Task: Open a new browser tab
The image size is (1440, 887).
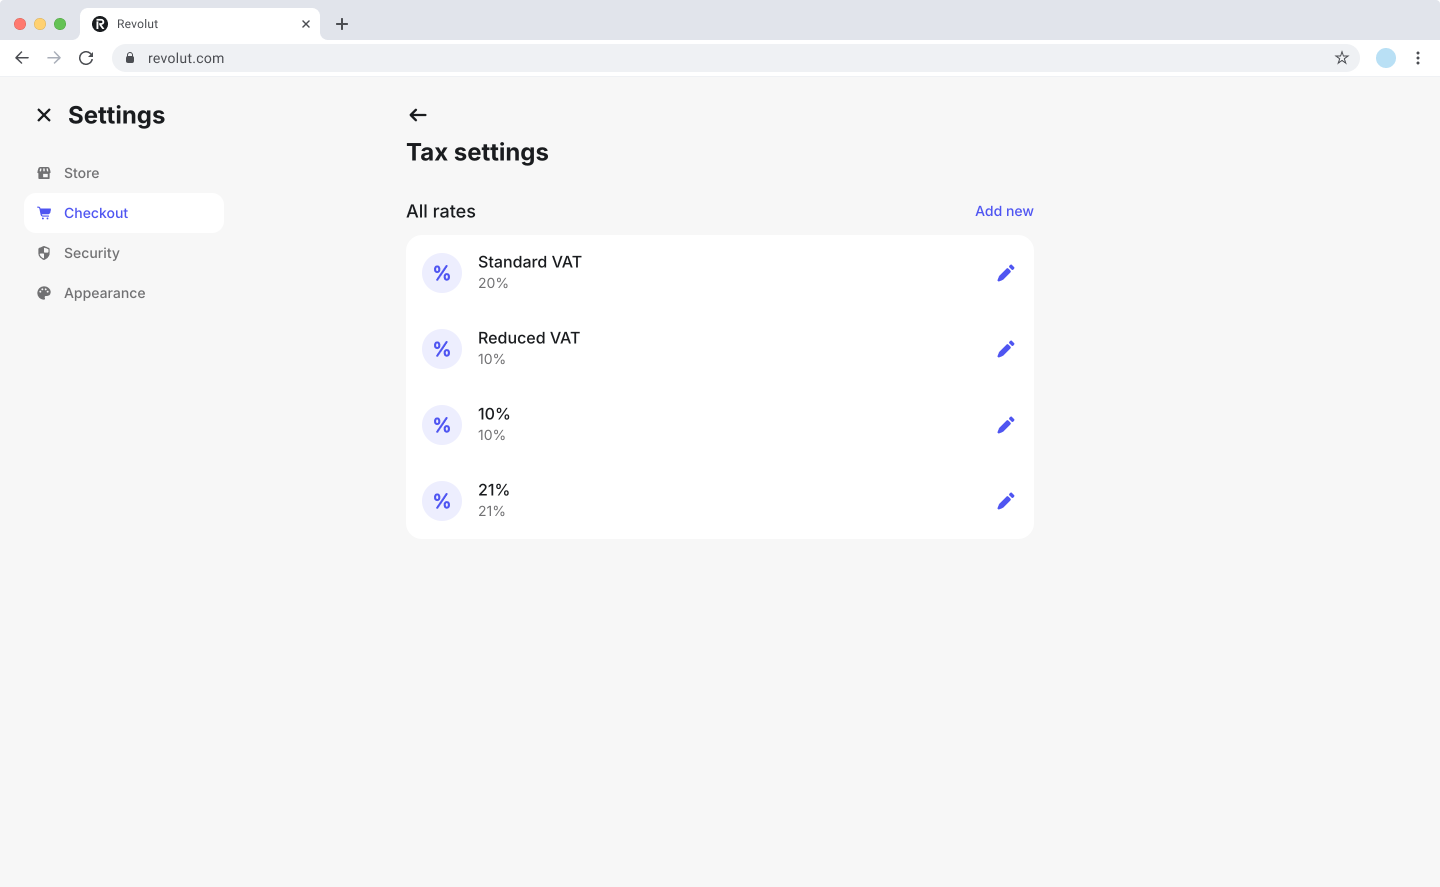Action: (x=342, y=24)
